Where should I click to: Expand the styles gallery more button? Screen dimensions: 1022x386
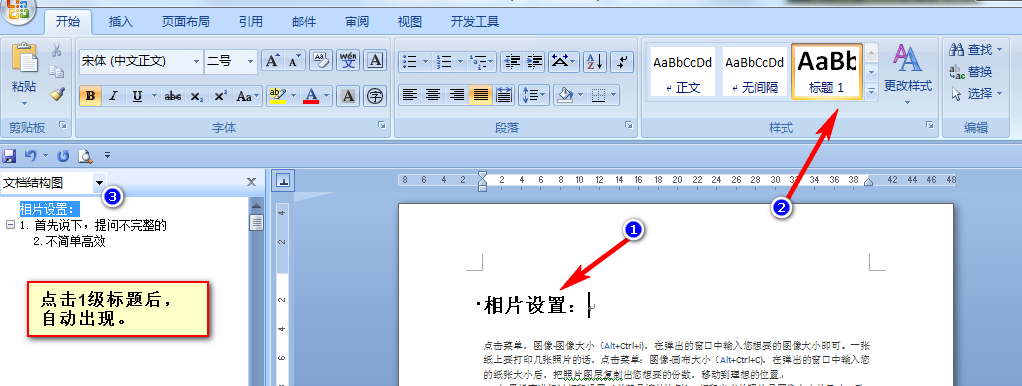[x=871, y=91]
